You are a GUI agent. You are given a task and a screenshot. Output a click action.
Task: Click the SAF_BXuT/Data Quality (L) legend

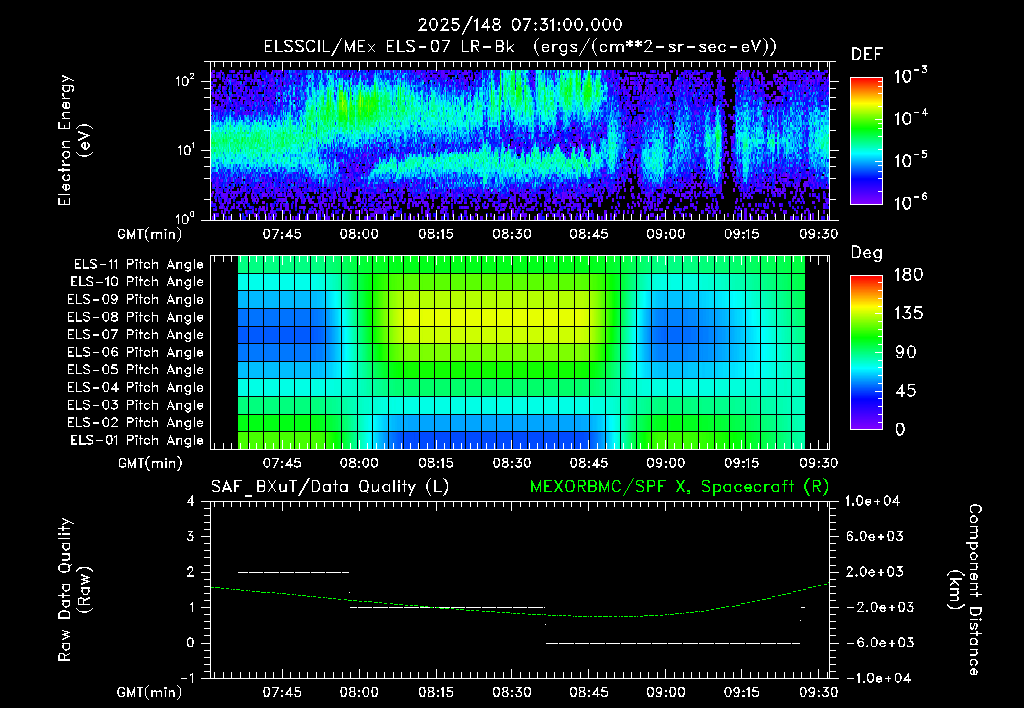click(x=330, y=487)
